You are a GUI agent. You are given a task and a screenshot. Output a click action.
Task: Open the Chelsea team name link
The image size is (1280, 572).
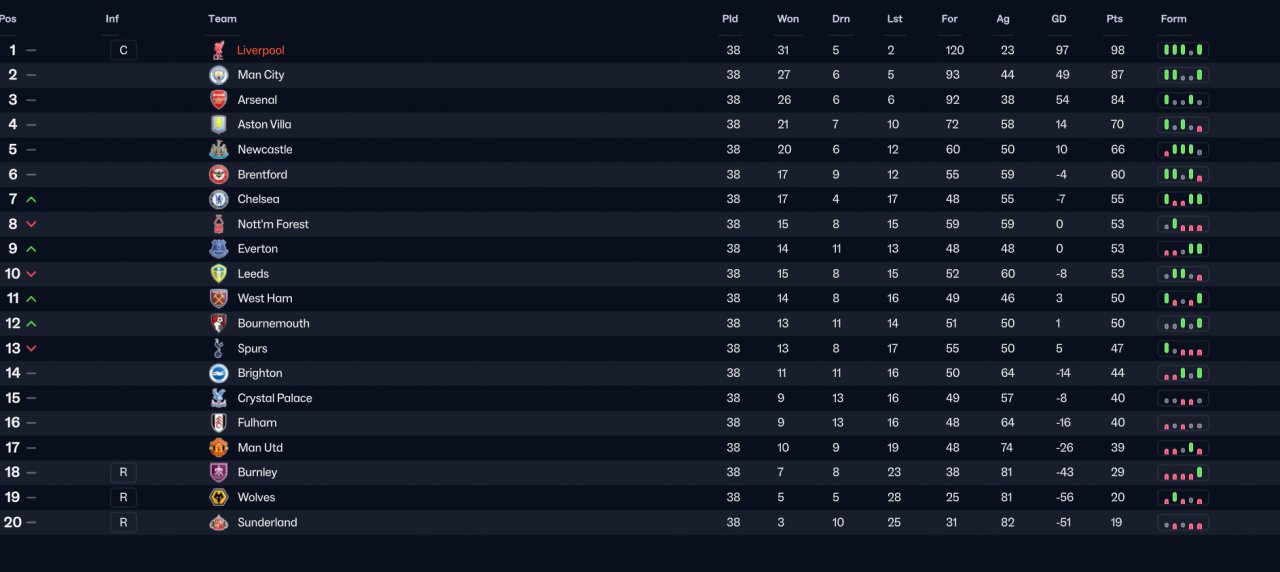[x=258, y=199]
